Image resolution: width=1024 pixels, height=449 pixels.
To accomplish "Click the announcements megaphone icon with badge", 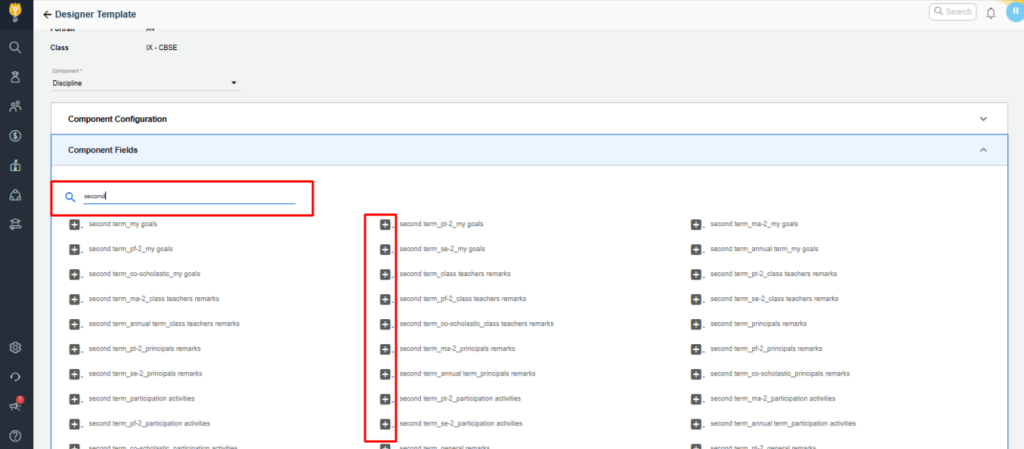I will [15, 405].
